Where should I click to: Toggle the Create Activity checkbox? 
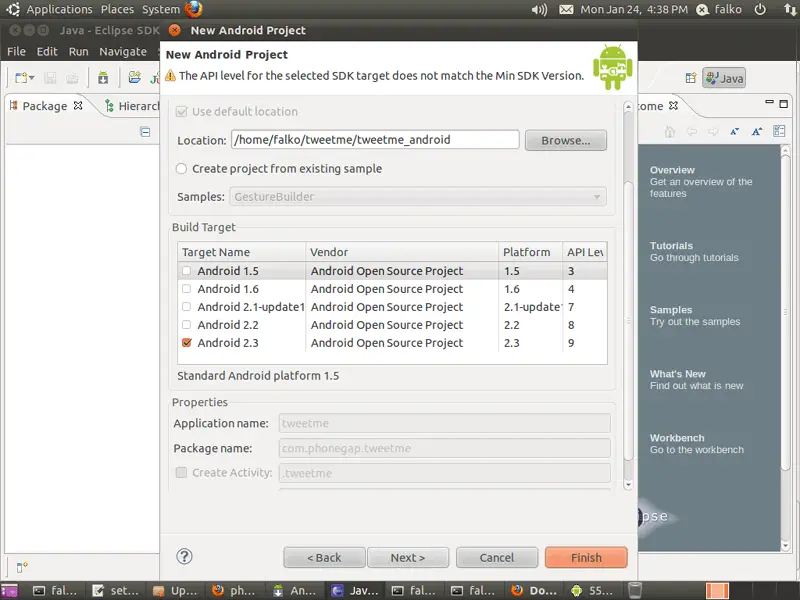pyautogui.click(x=181, y=472)
